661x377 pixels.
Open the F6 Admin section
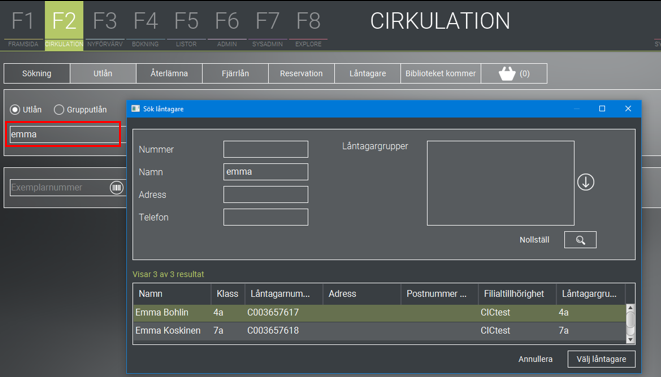pos(227,26)
